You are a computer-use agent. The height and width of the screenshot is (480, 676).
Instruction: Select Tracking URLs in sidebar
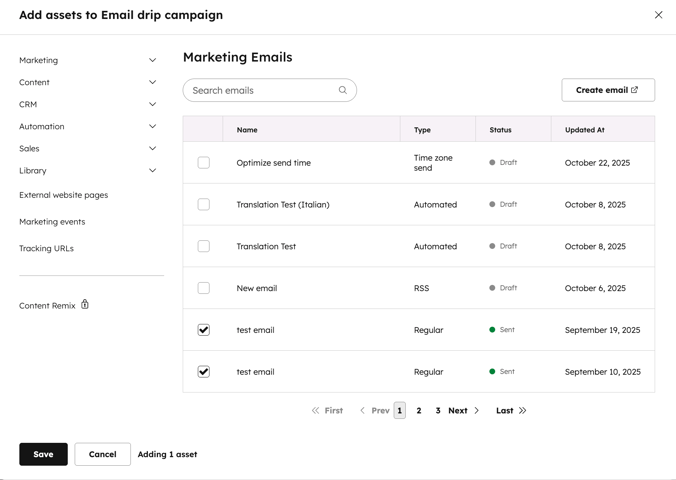pos(46,248)
